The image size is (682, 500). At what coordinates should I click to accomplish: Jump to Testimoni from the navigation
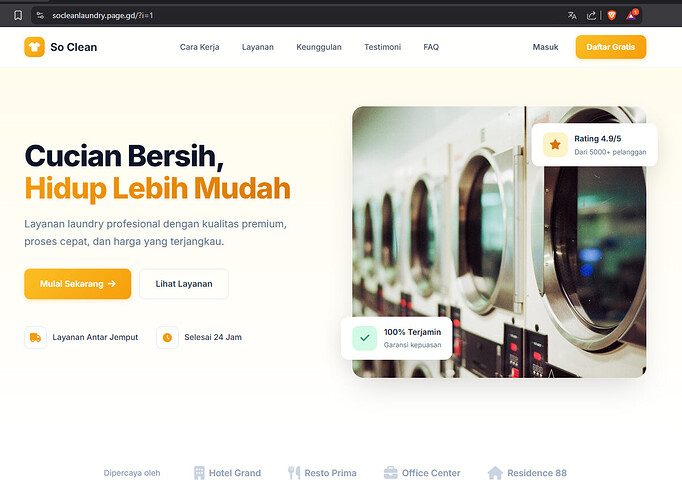click(x=382, y=47)
